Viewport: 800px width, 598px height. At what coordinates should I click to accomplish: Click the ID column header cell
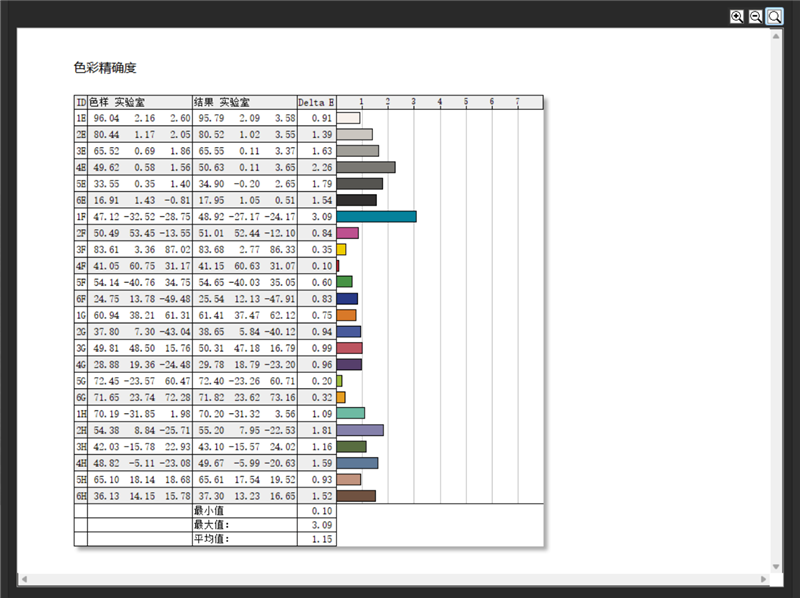tap(80, 102)
